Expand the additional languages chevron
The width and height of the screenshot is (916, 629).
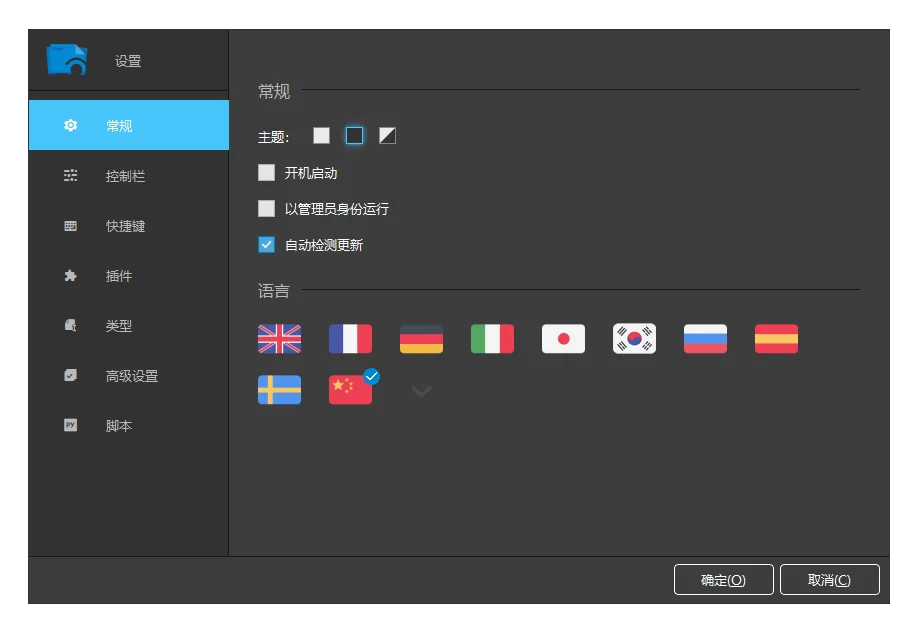click(421, 390)
